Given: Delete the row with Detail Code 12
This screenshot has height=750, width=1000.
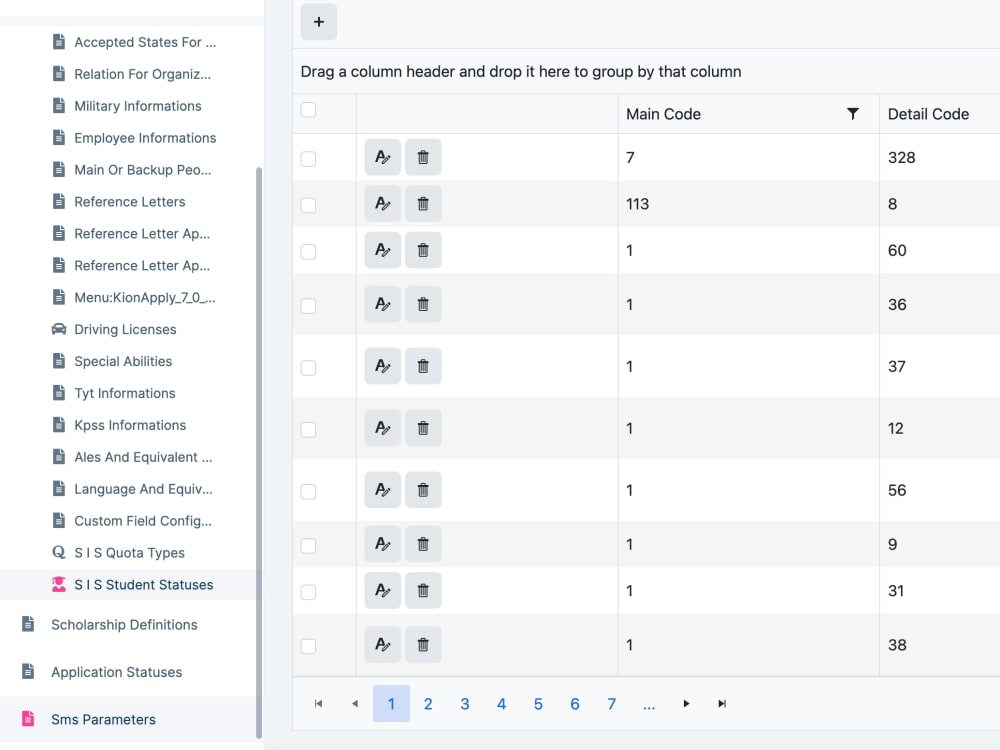Looking at the screenshot, I should click(423, 429).
